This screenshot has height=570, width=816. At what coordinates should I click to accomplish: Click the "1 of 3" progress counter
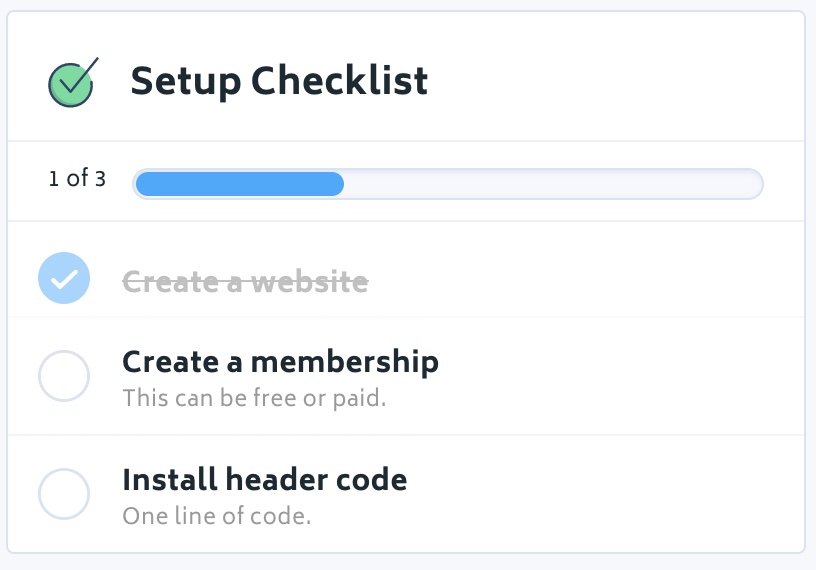(77, 179)
